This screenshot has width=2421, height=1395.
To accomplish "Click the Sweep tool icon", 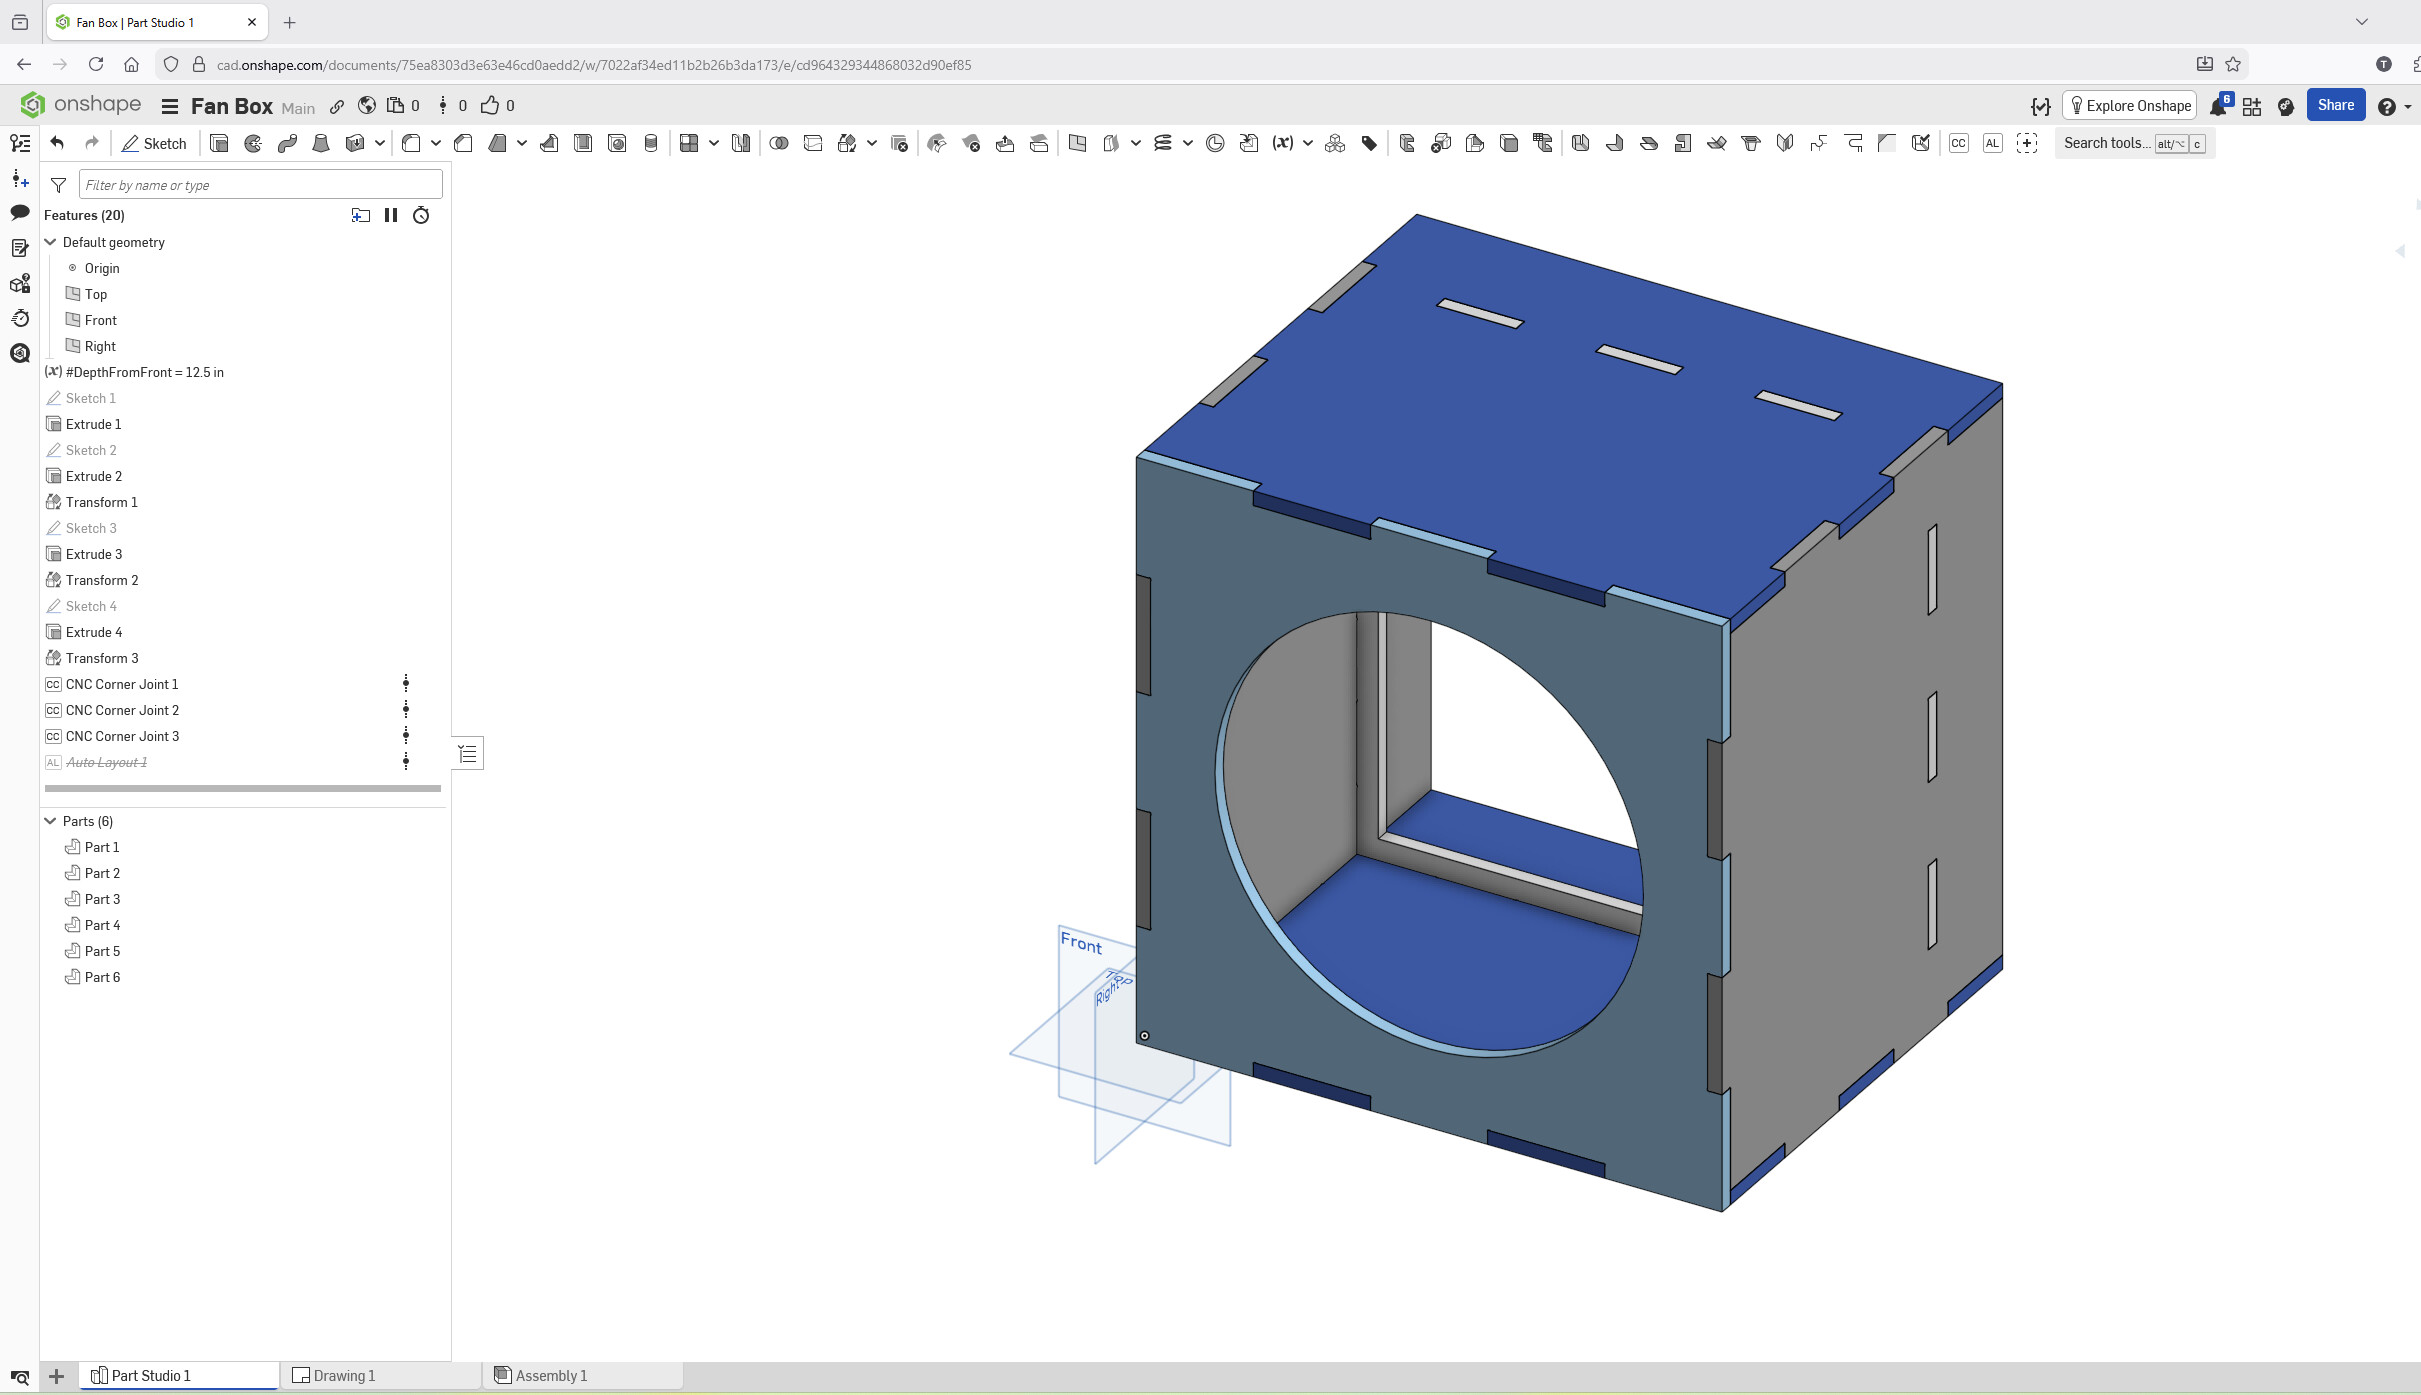I will click(x=287, y=143).
